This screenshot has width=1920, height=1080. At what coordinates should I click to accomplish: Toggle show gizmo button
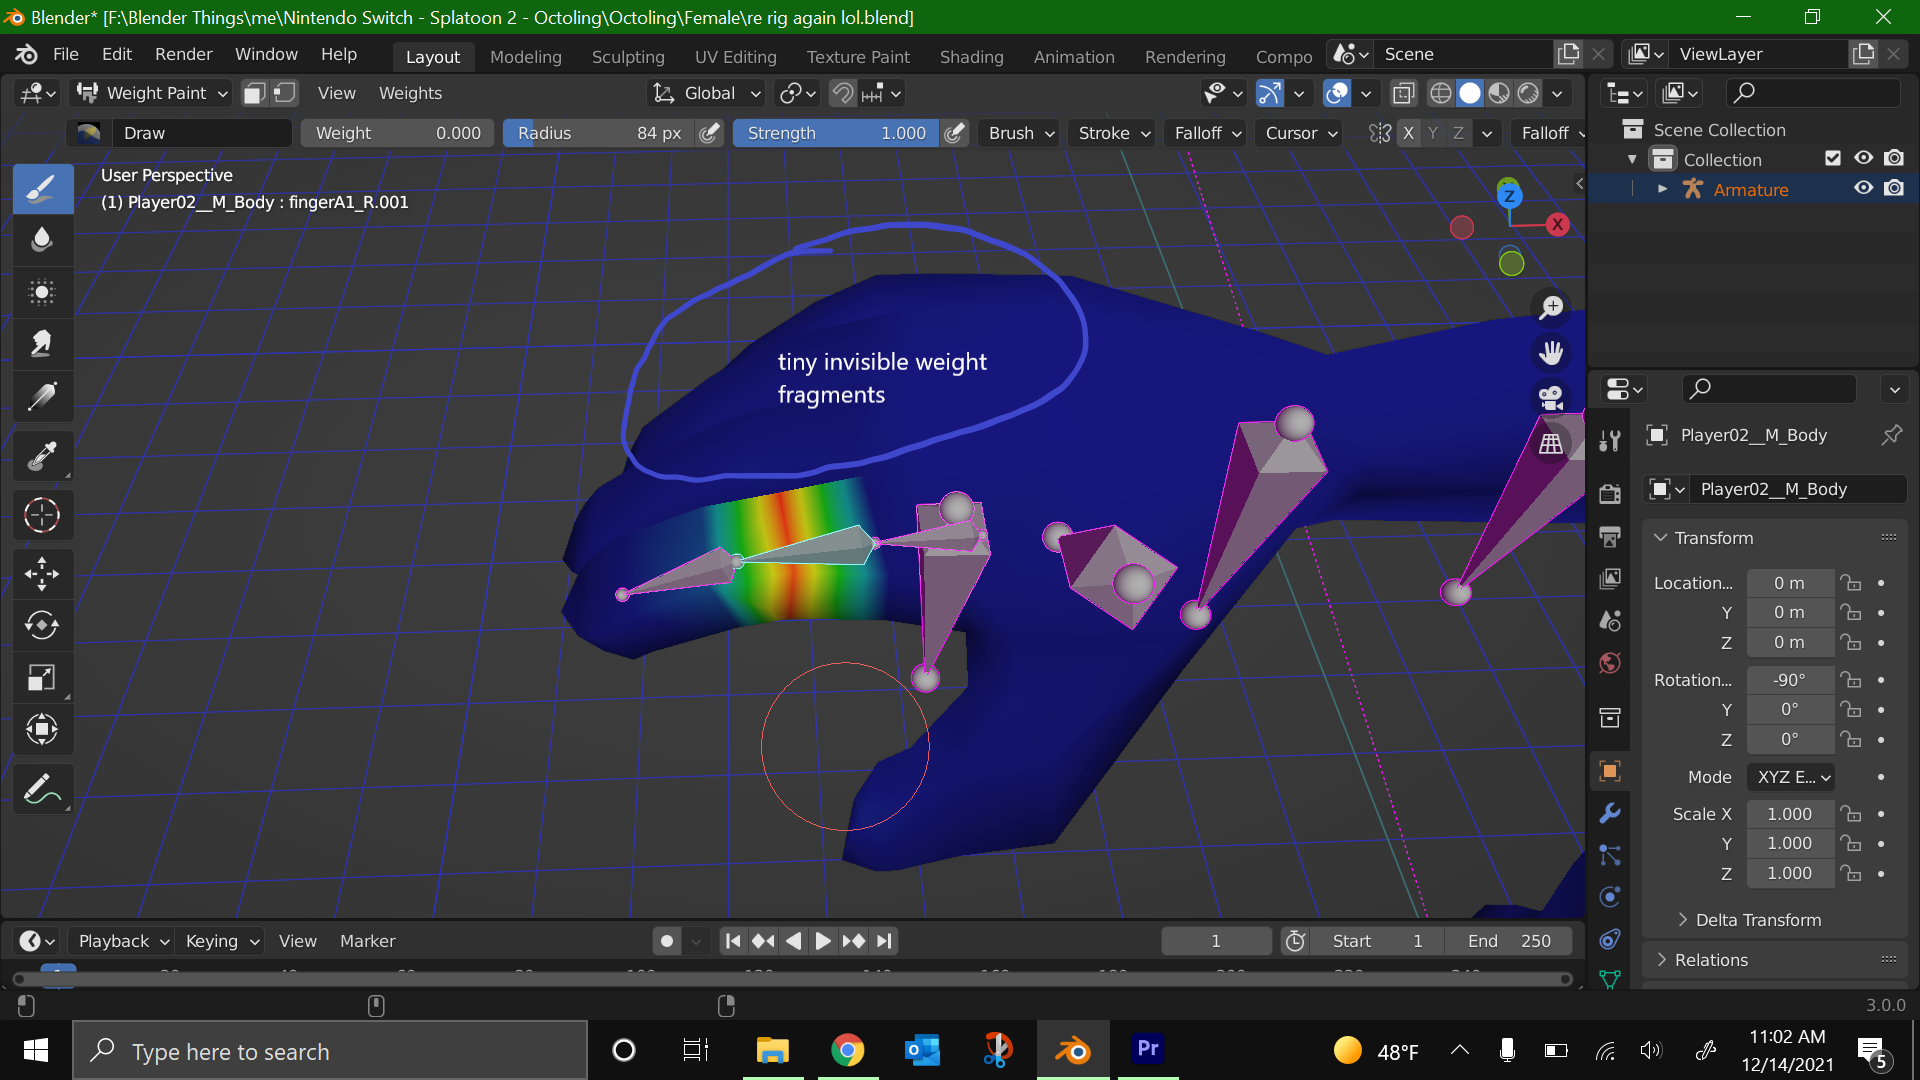1270,93
